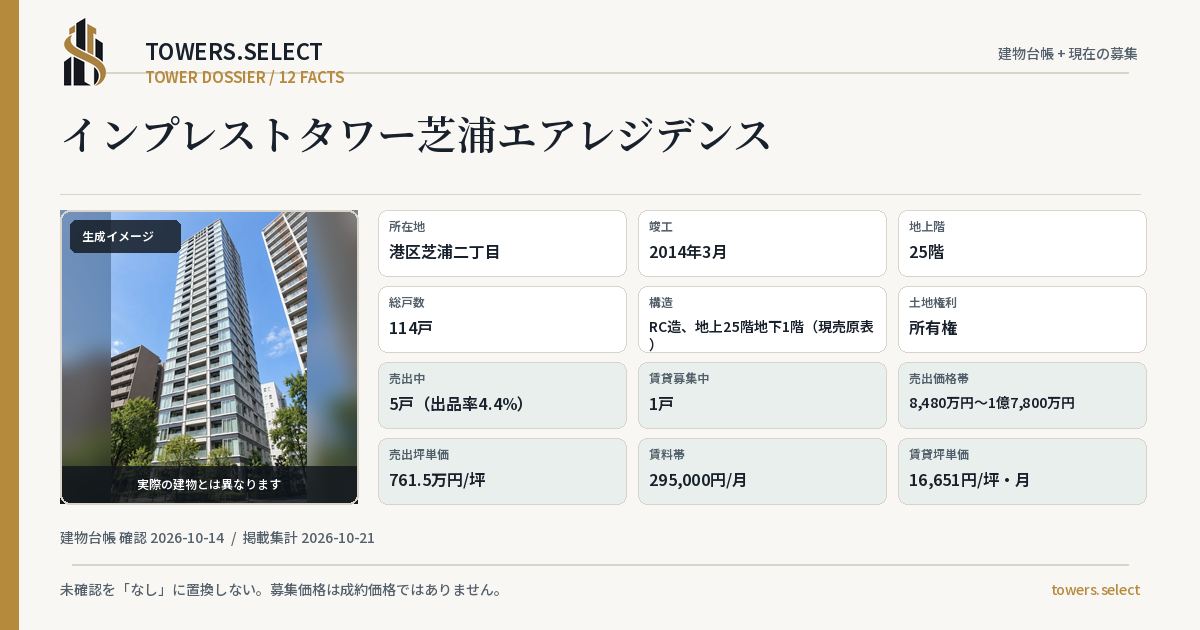Select the 竣工 card showing 2014年3月
This screenshot has height=630, width=1200.
pos(762,243)
